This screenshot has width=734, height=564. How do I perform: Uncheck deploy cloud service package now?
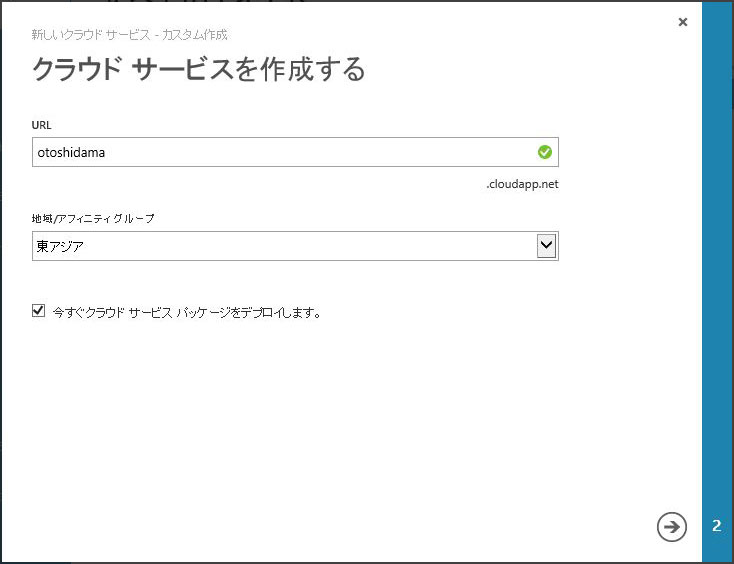tap(38, 310)
